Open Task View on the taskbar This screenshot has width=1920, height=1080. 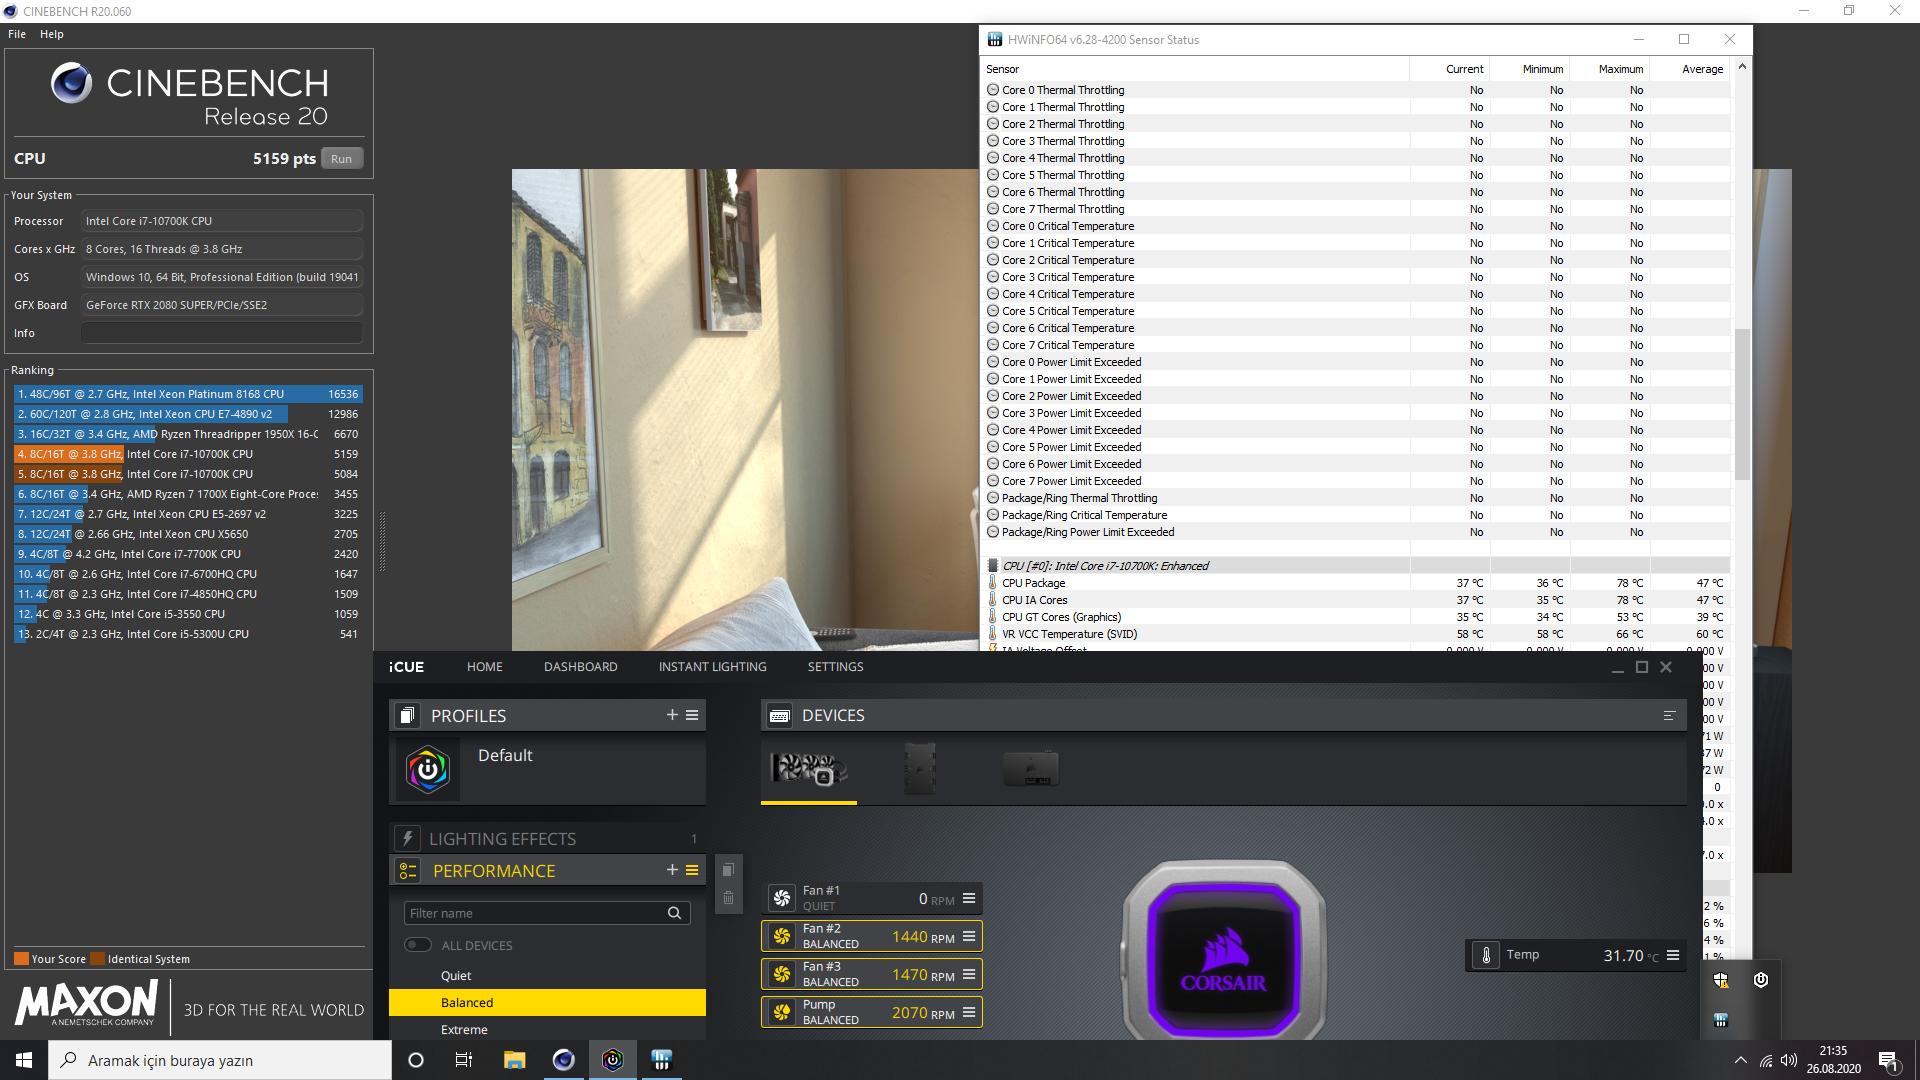(x=464, y=1060)
